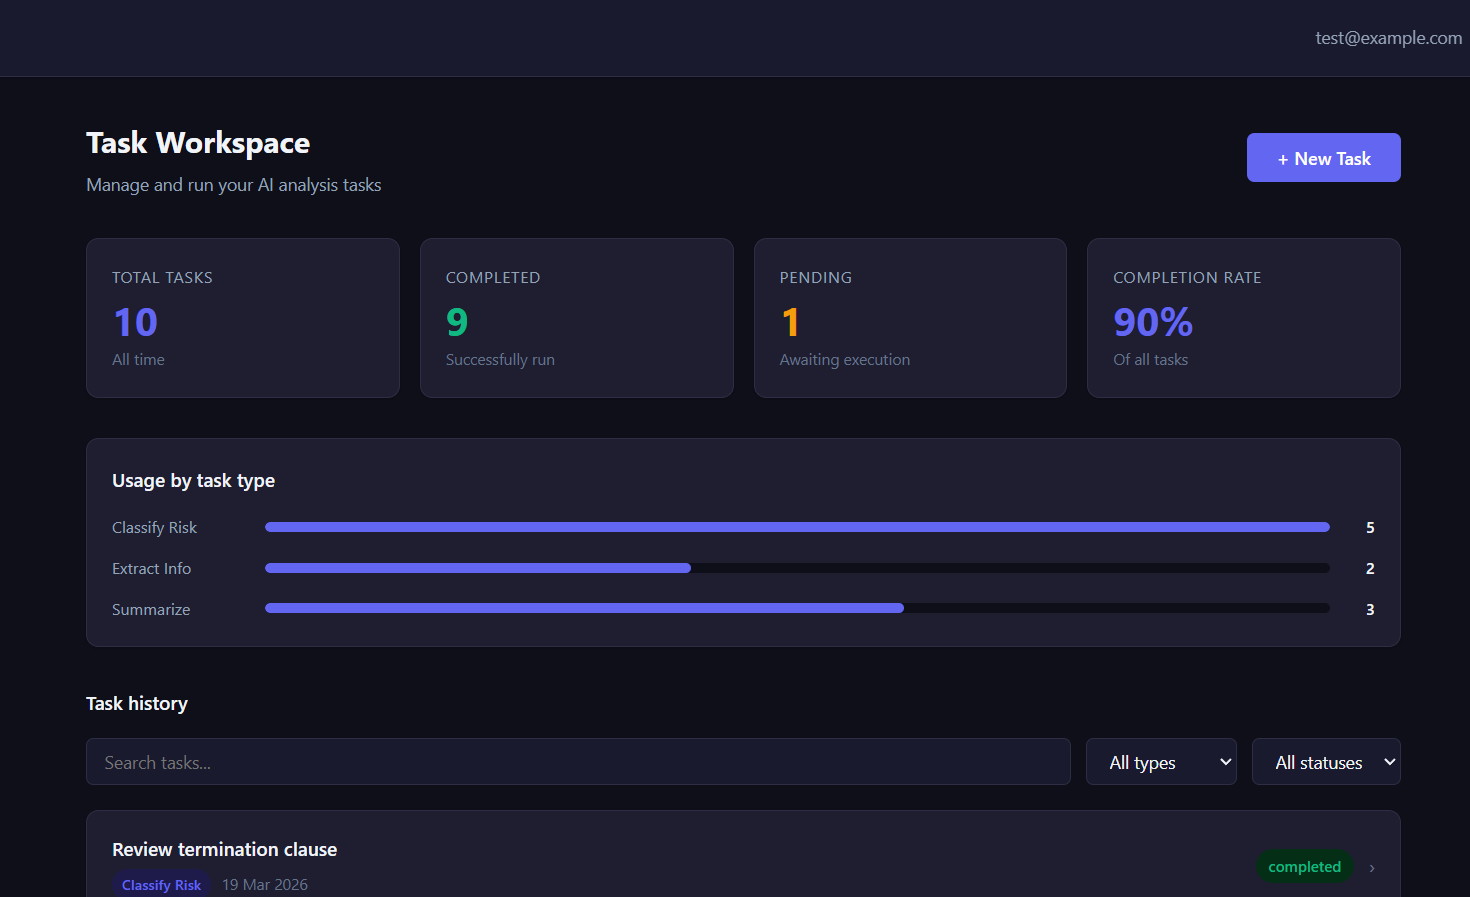Open the All types dropdown

tap(1161, 762)
